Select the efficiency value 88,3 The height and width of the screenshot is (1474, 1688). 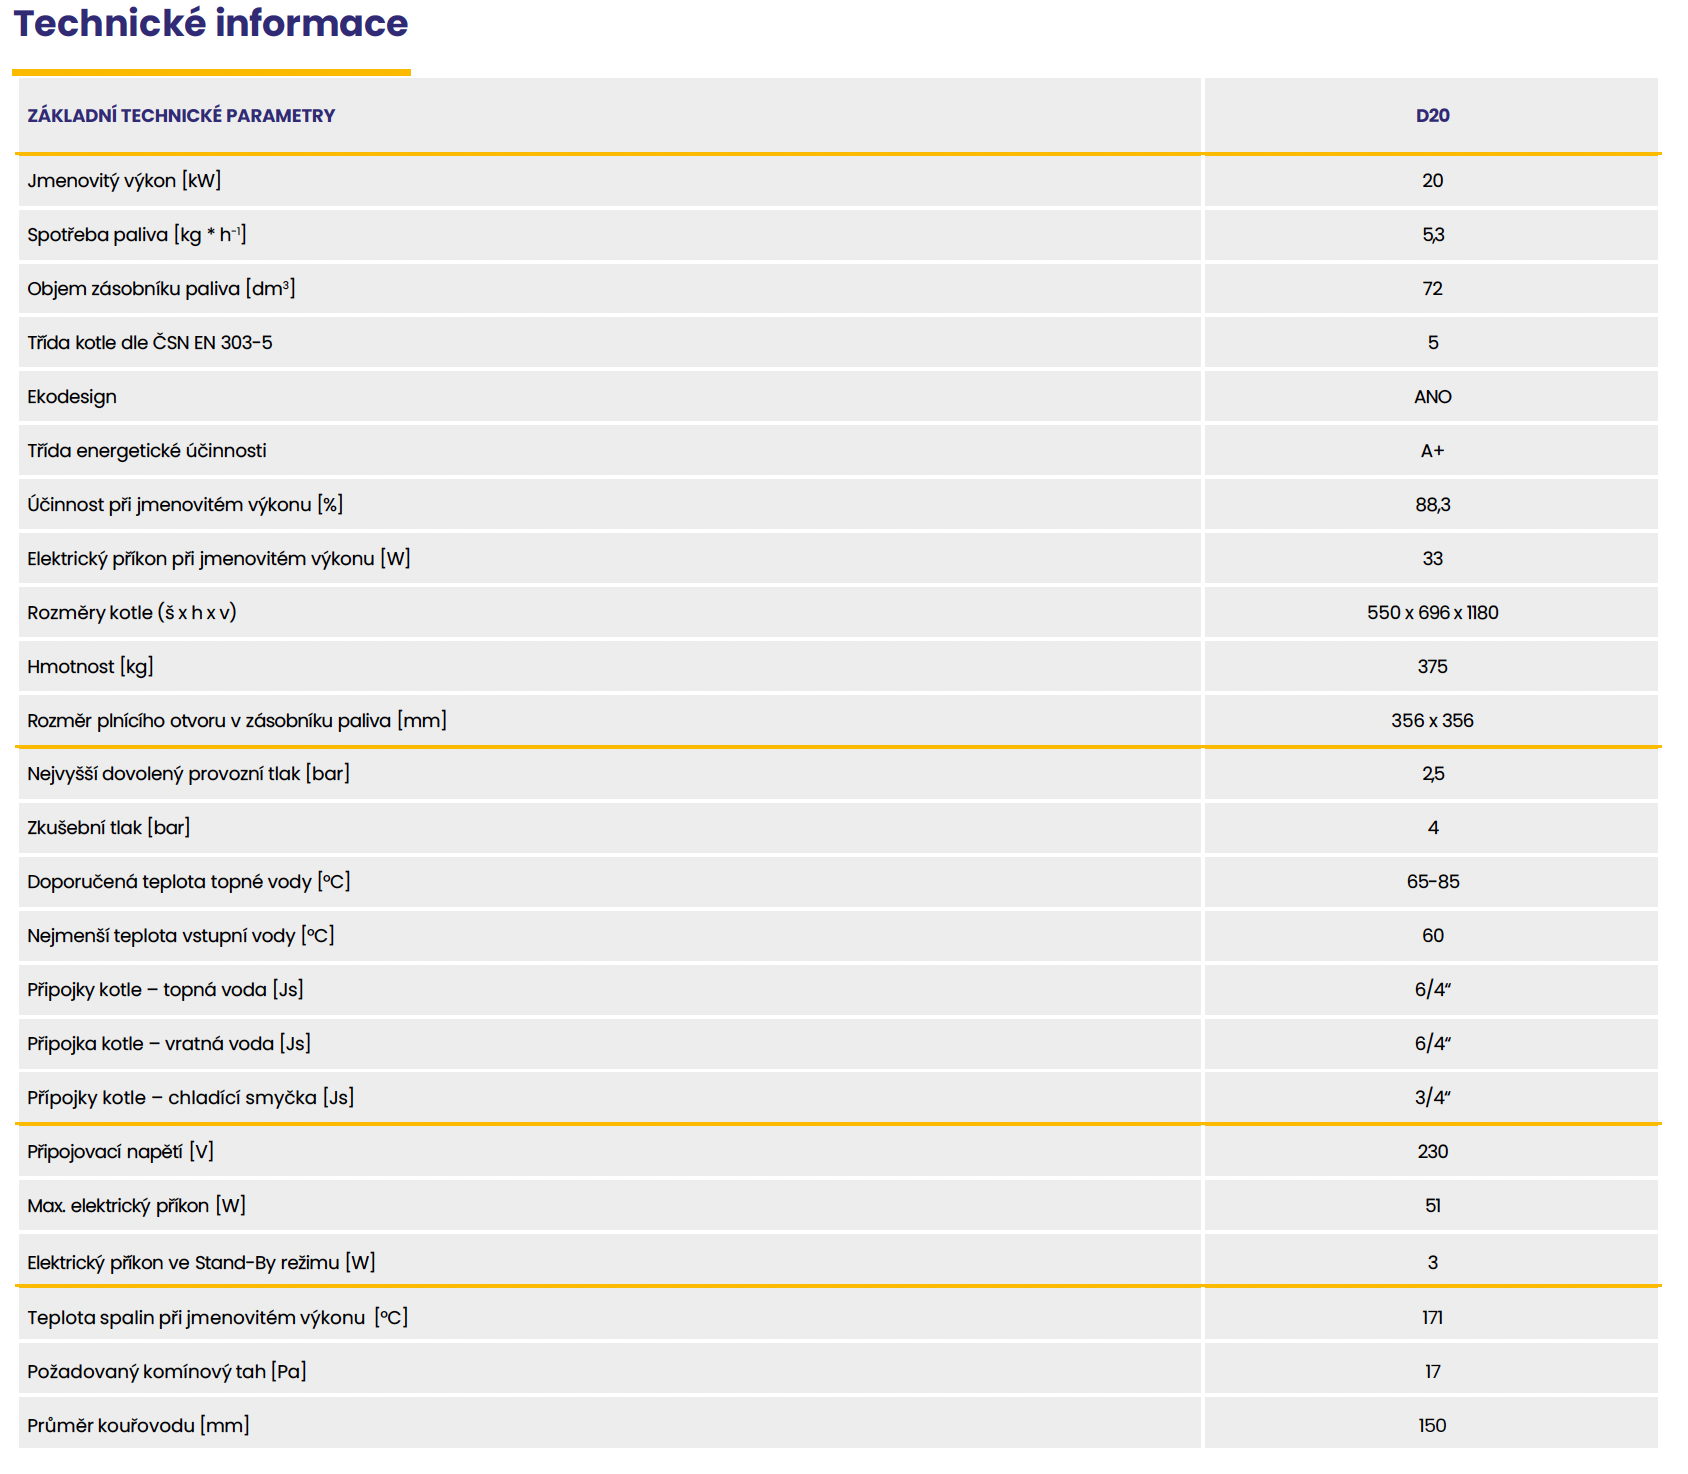tap(1432, 505)
